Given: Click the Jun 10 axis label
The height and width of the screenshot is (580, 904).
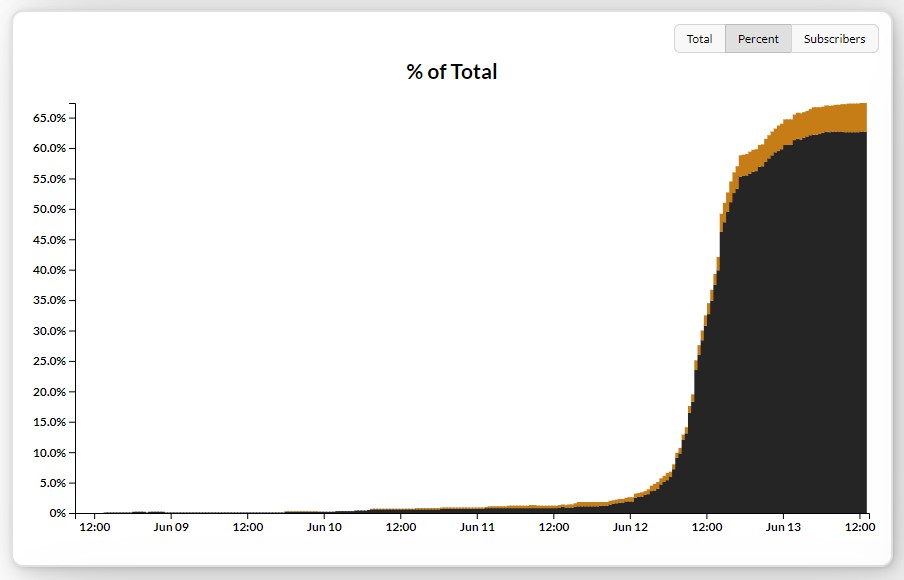Looking at the screenshot, I should [x=324, y=527].
